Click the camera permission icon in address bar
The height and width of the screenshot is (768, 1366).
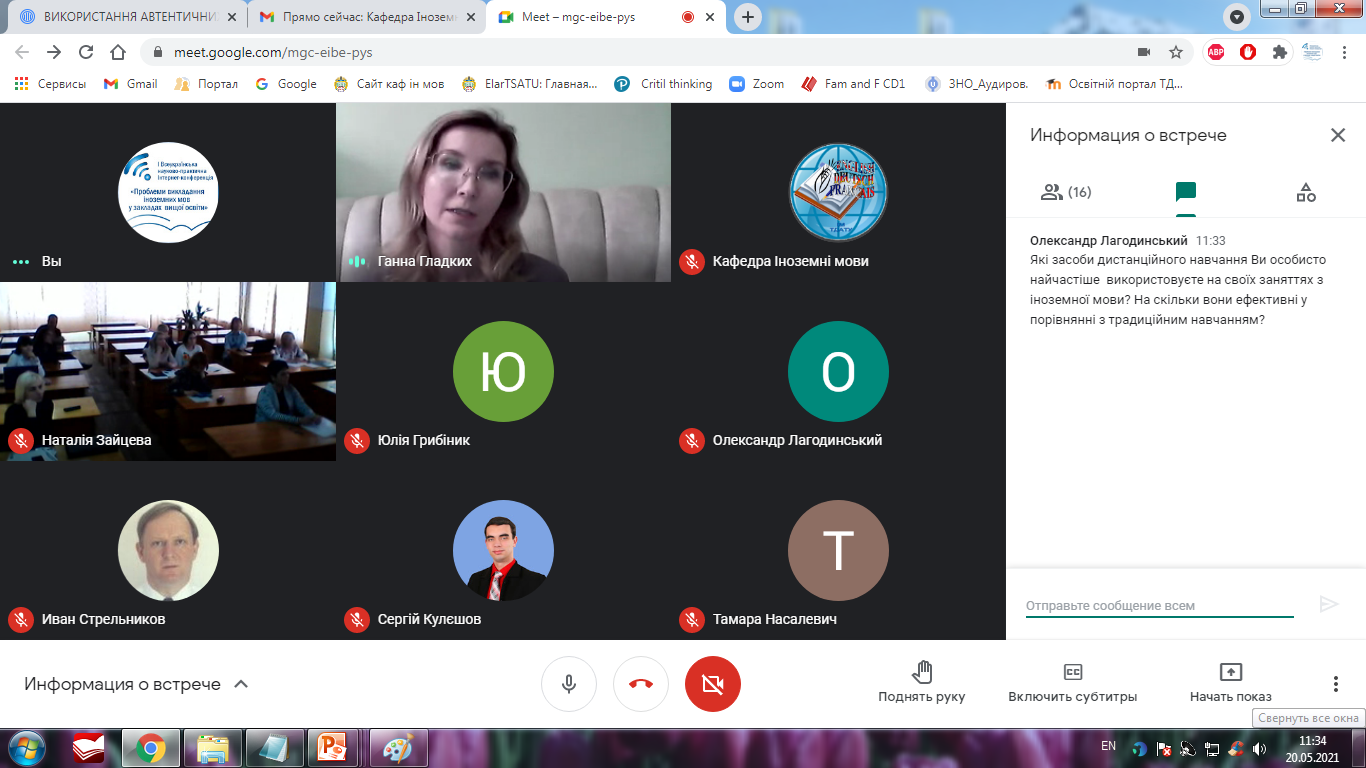1144,52
